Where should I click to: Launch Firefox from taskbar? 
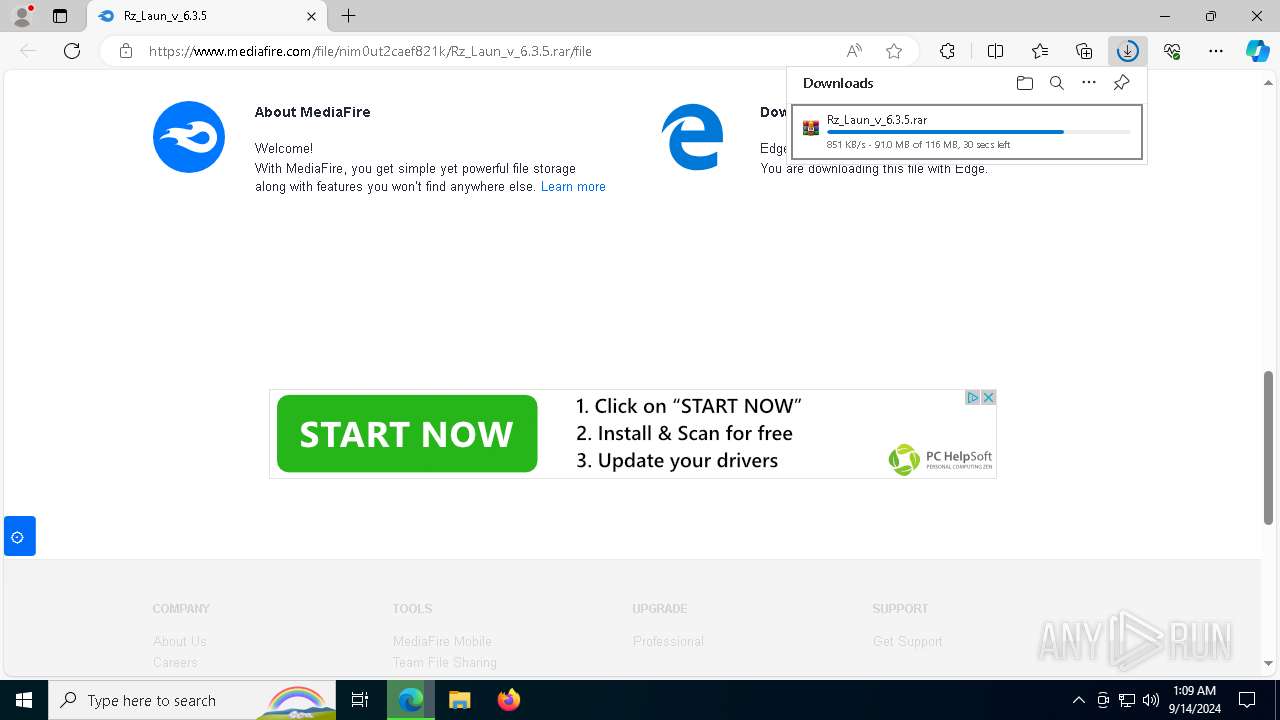coord(508,700)
